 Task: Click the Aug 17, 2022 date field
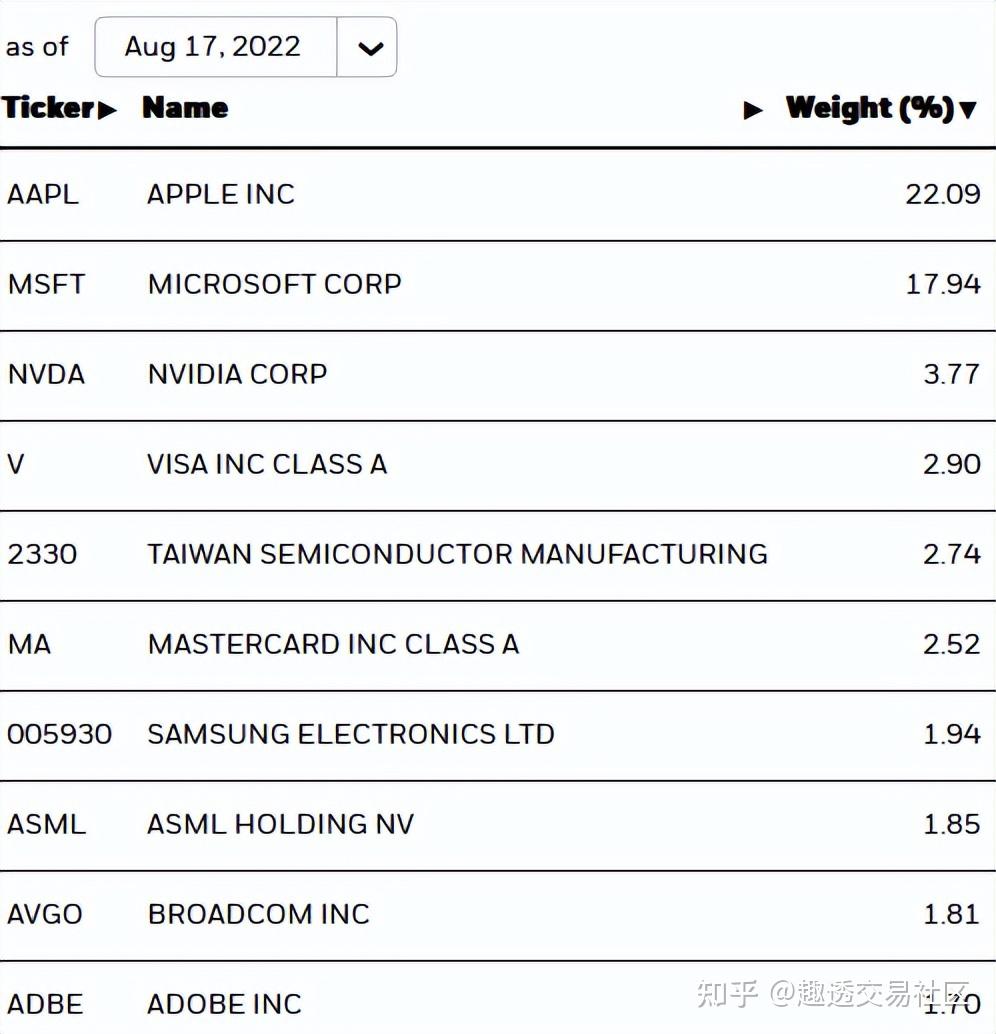(213, 47)
